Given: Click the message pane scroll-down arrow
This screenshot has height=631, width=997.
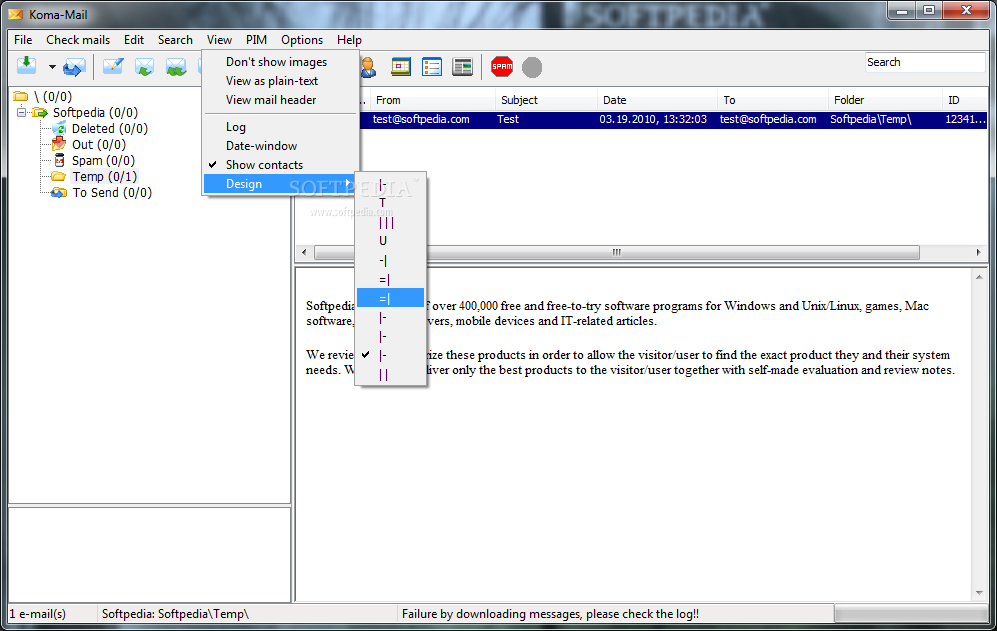Looking at the screenshot, I should coord(979,593).
